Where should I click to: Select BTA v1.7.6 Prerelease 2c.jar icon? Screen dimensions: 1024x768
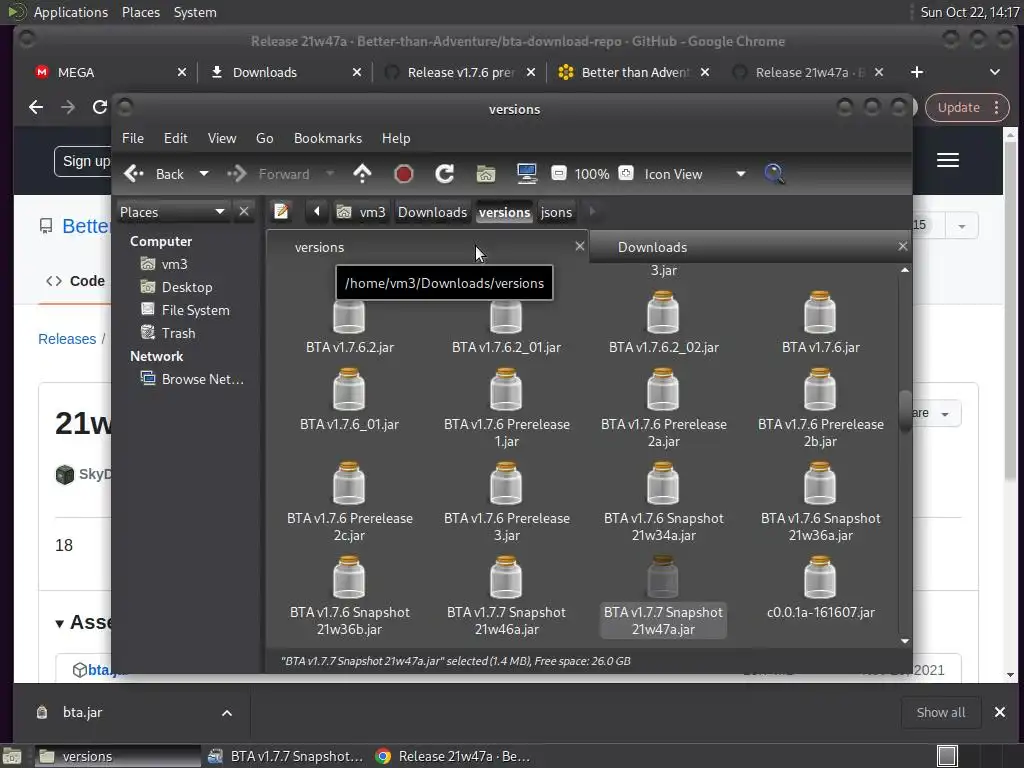pos(349,483)
